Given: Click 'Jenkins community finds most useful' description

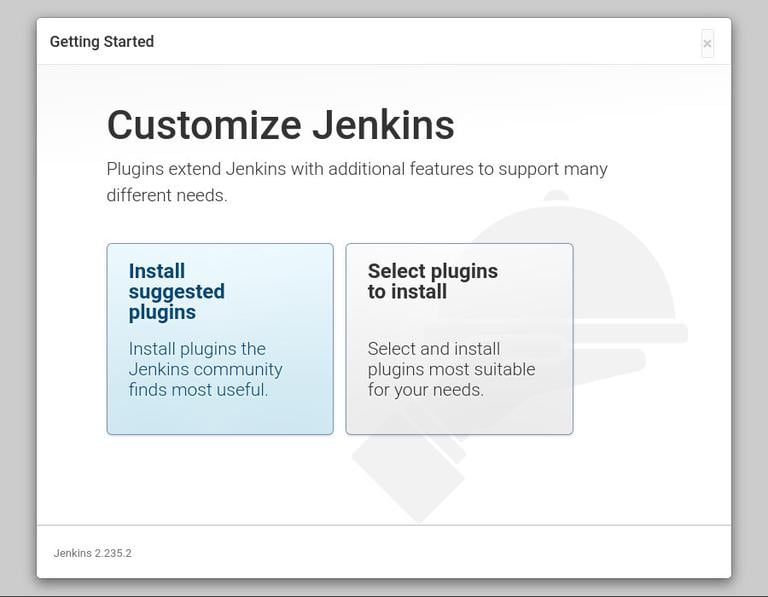Looking at the screenshot, I should click(205, 369).
